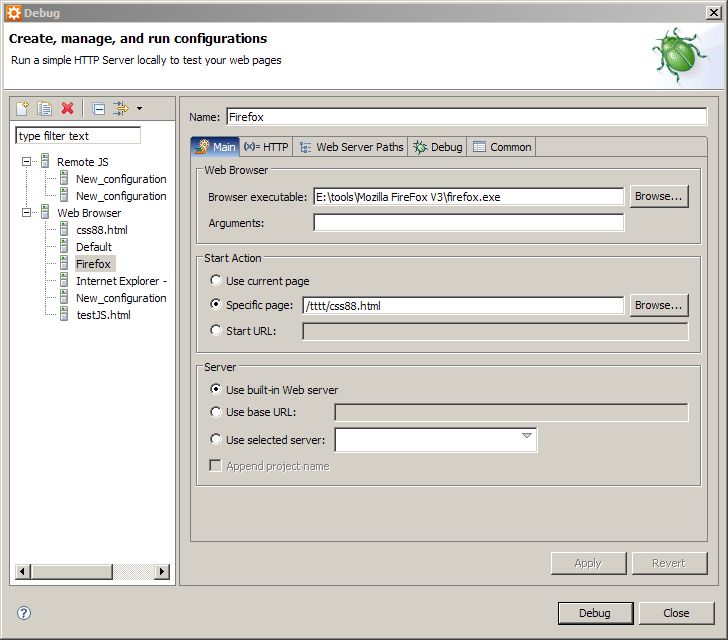Viewport: 728px width, 640px height.
Task: Select the testJS.html configuration icon
Action: click(x=63, y=315)
